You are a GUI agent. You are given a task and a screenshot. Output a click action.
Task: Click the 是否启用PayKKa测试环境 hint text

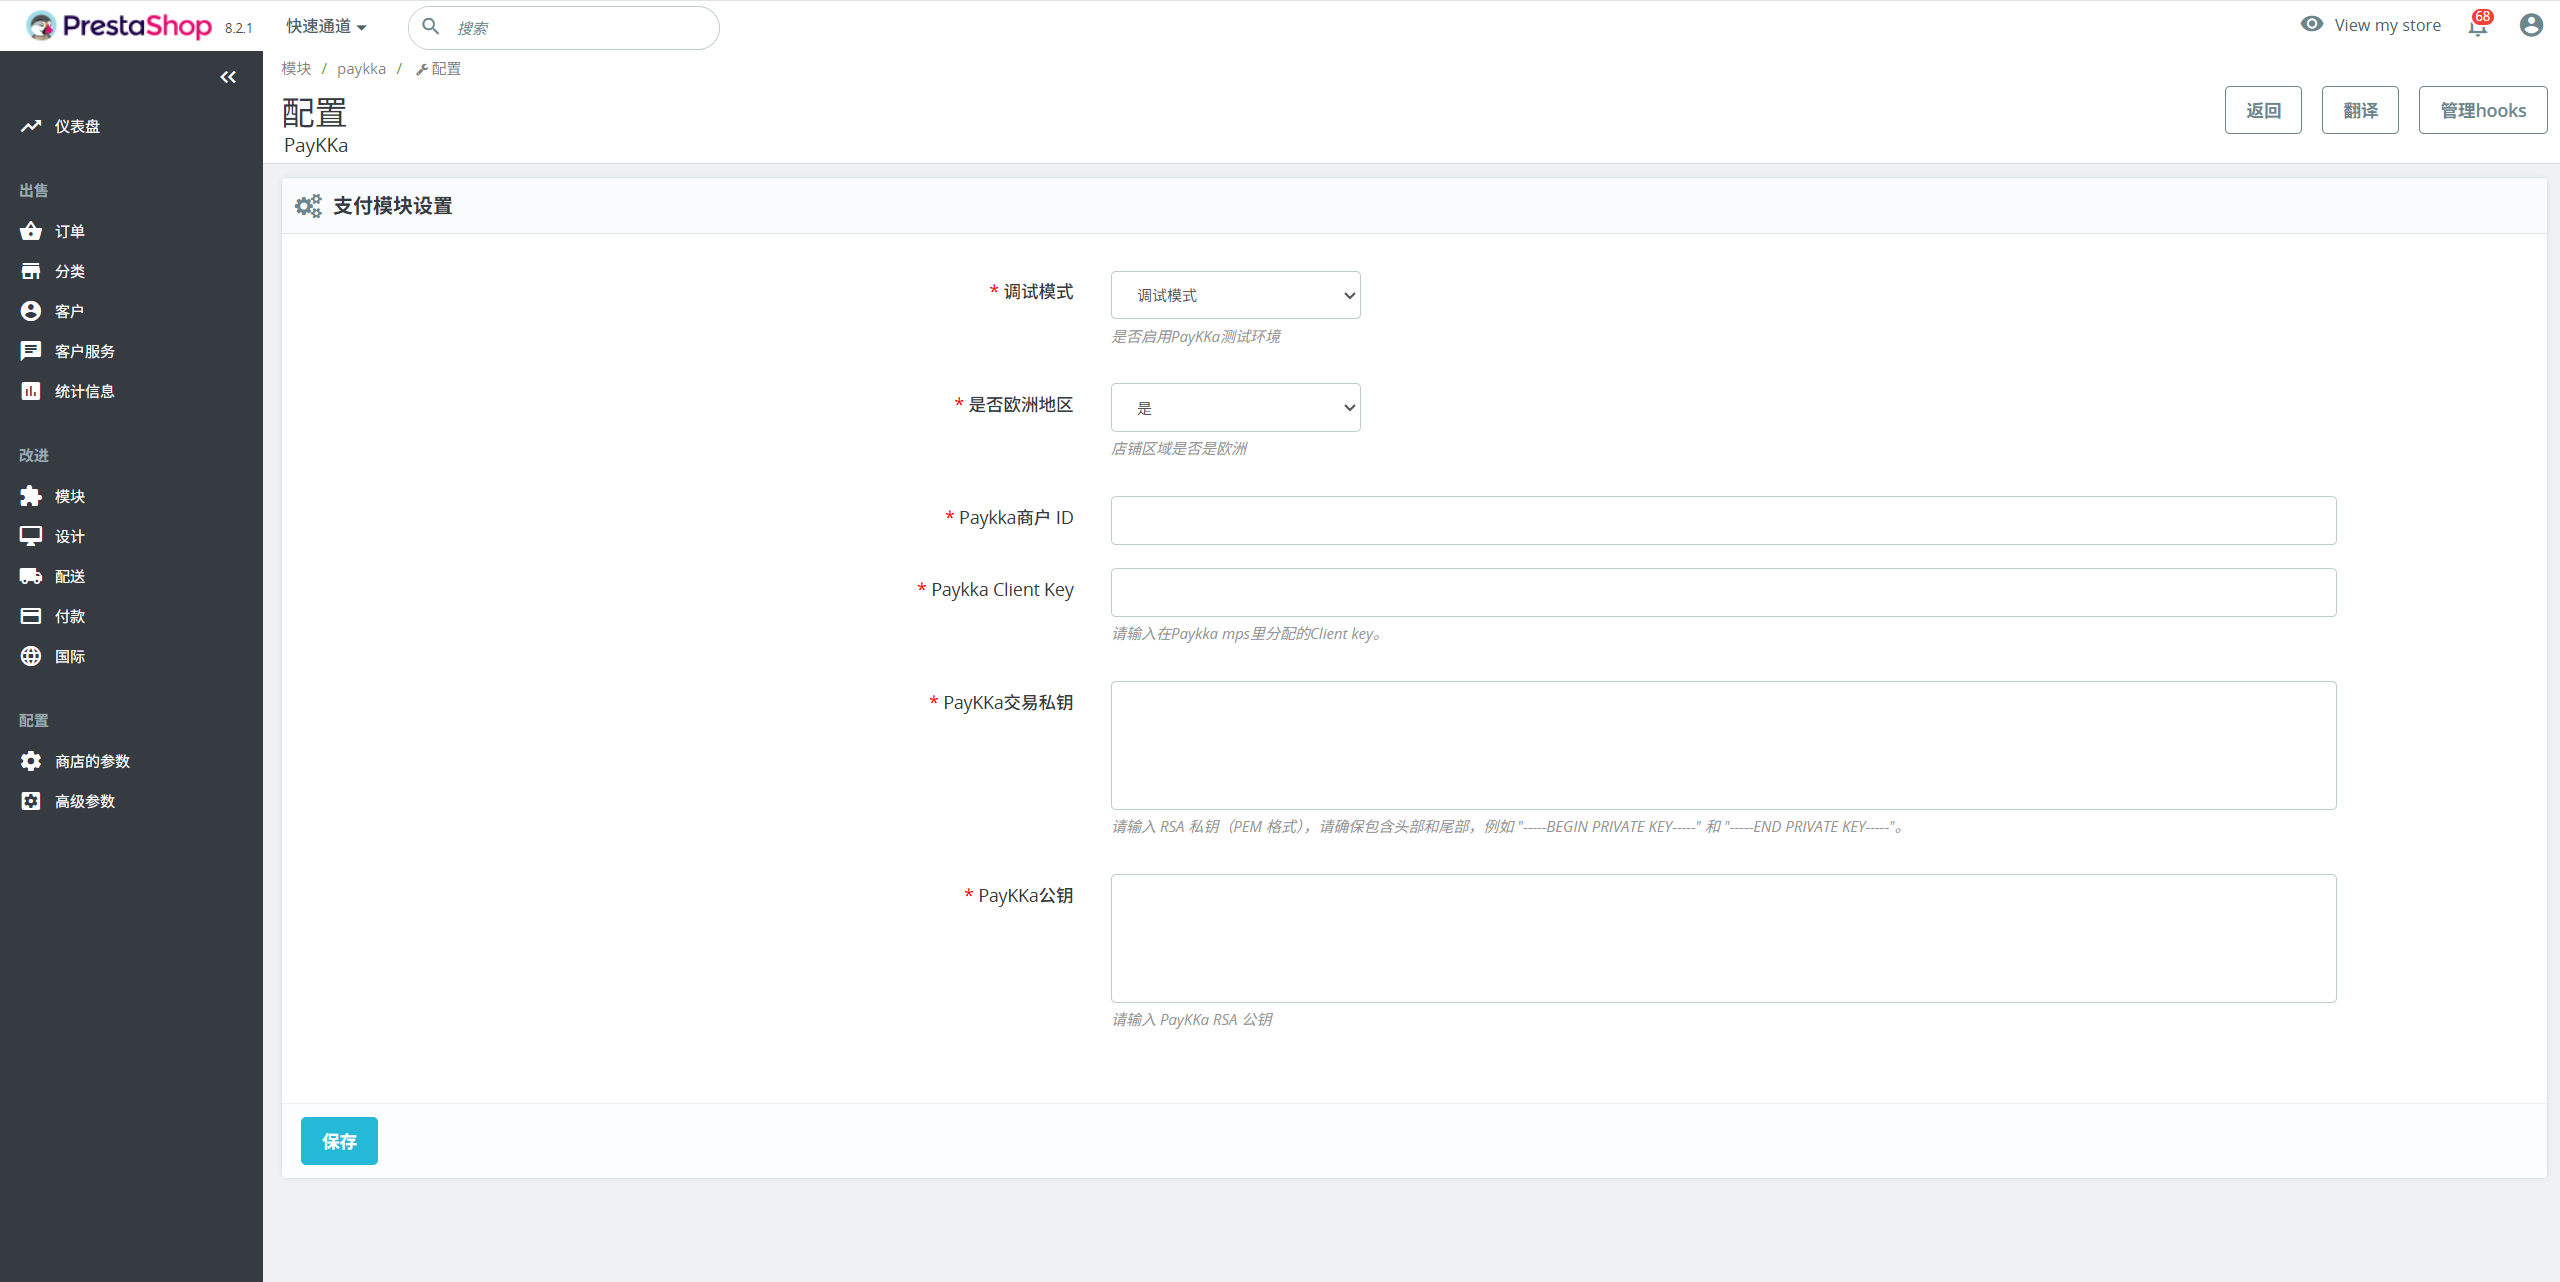tap(1196, 337)
